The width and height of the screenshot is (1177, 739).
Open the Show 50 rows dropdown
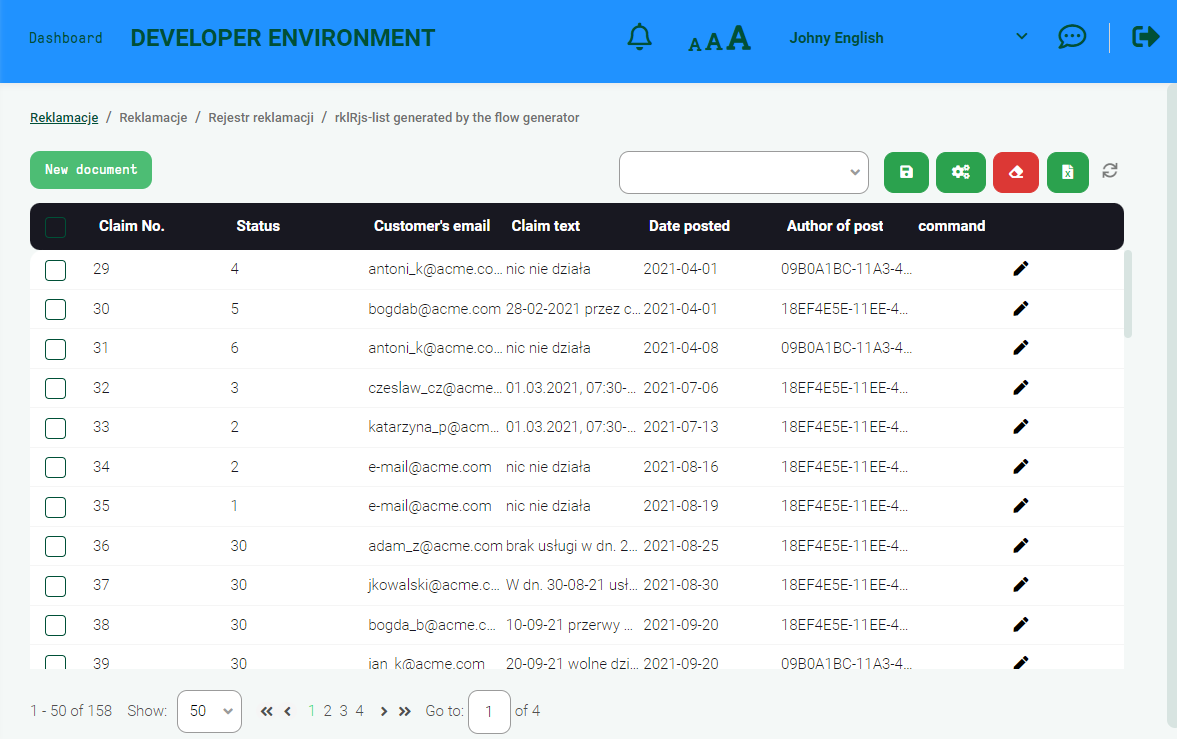coord(209,711)
